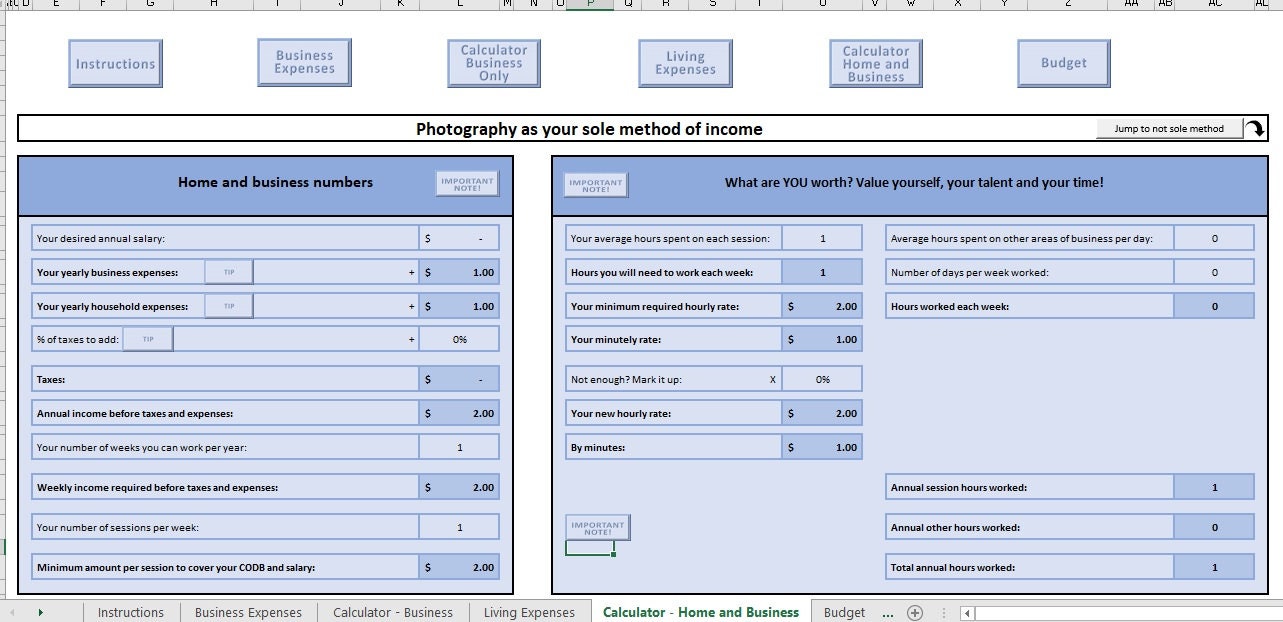Click the TIP icon next to "% of taxes to add"
The height and width of the screenshot is (622, 1283).
click(x=147, y=338)
